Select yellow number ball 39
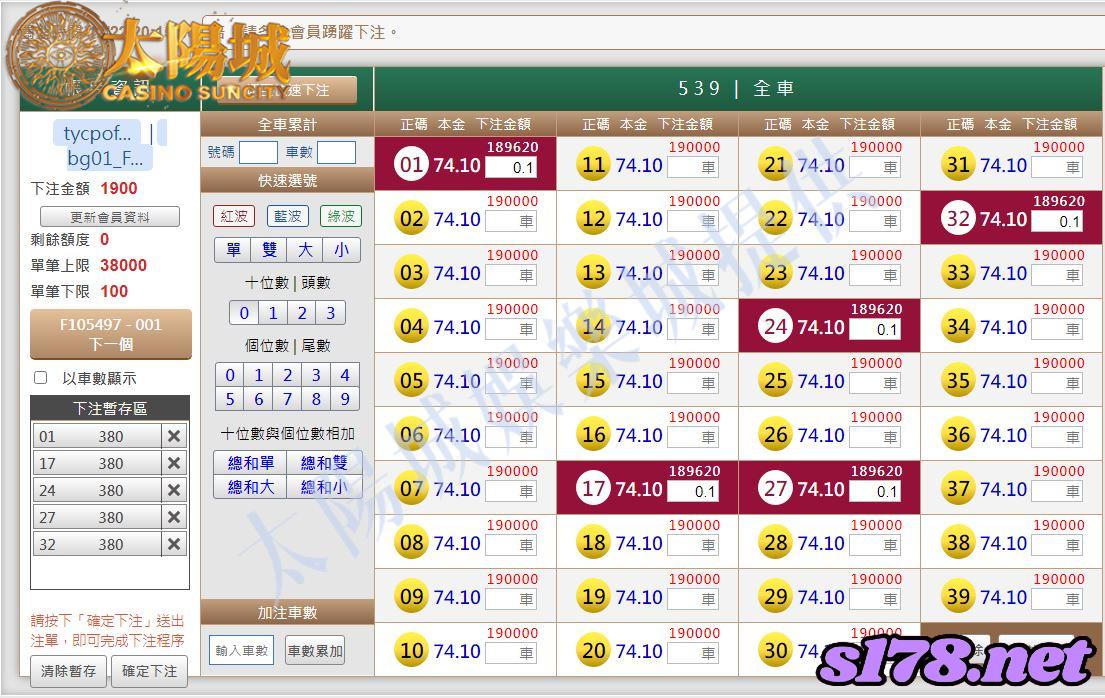The height and width of the screenshot is (698, 1105). coord(958,597)
